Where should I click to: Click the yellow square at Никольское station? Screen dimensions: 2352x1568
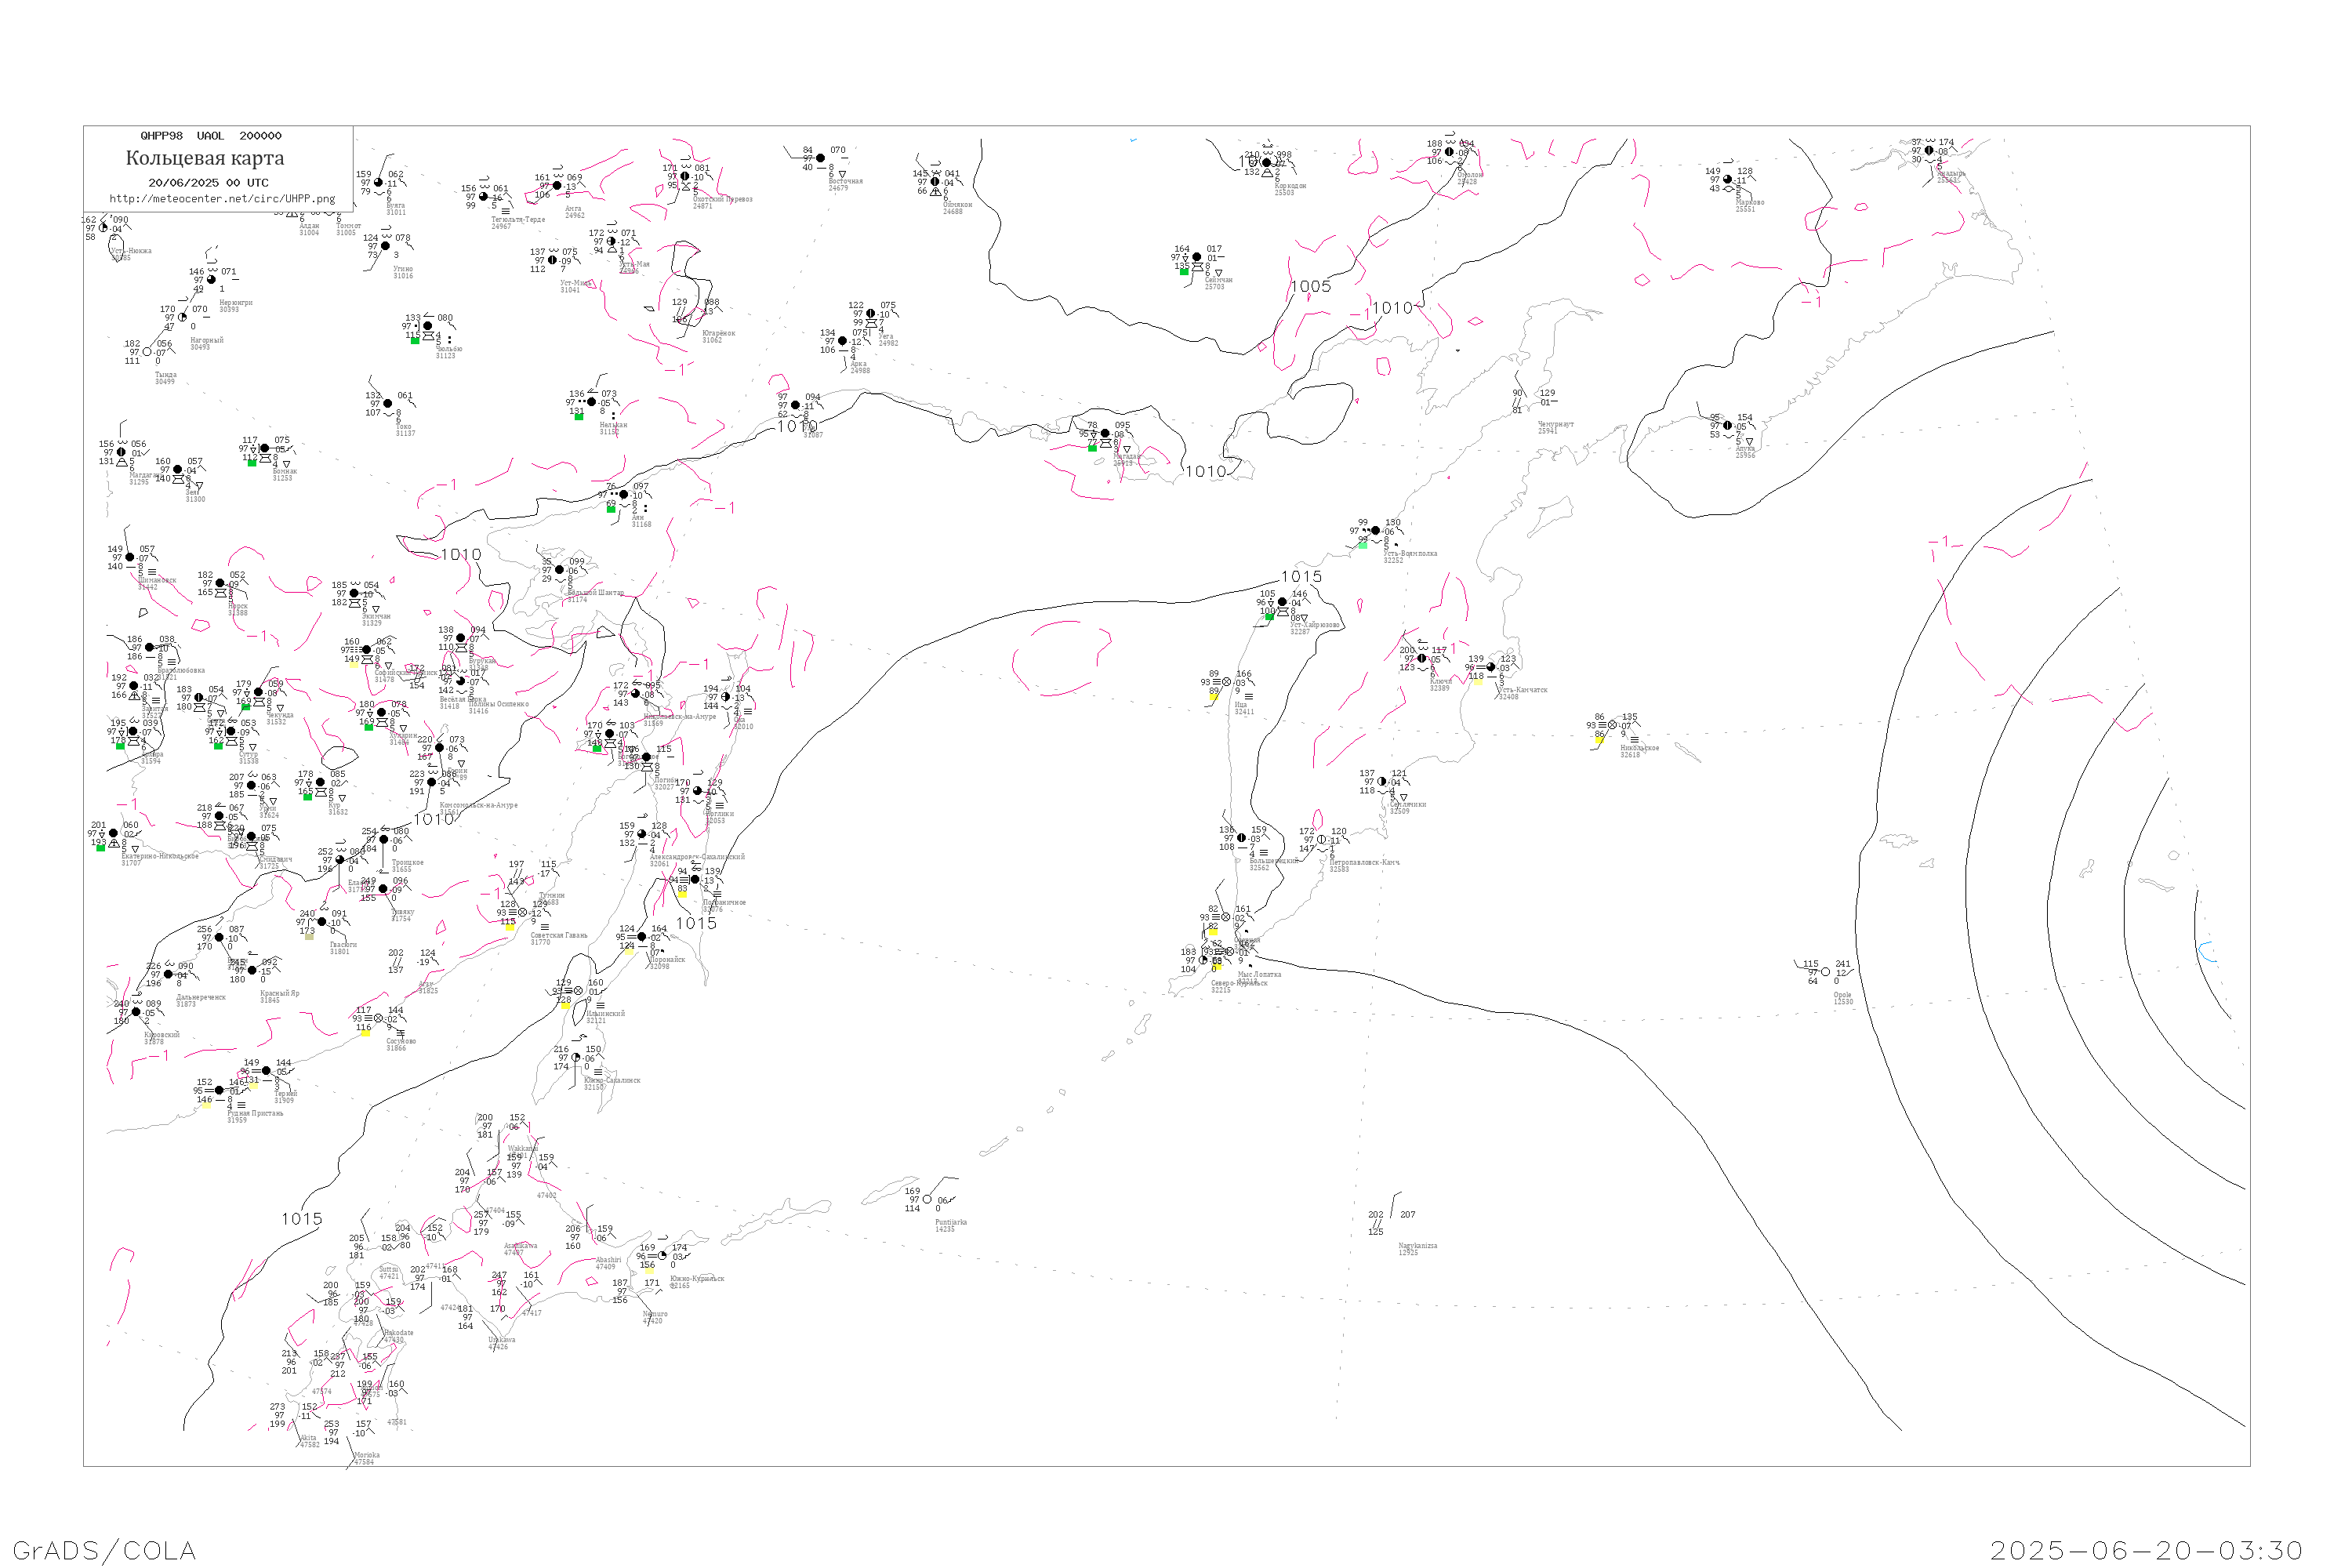pos(1599,740)
